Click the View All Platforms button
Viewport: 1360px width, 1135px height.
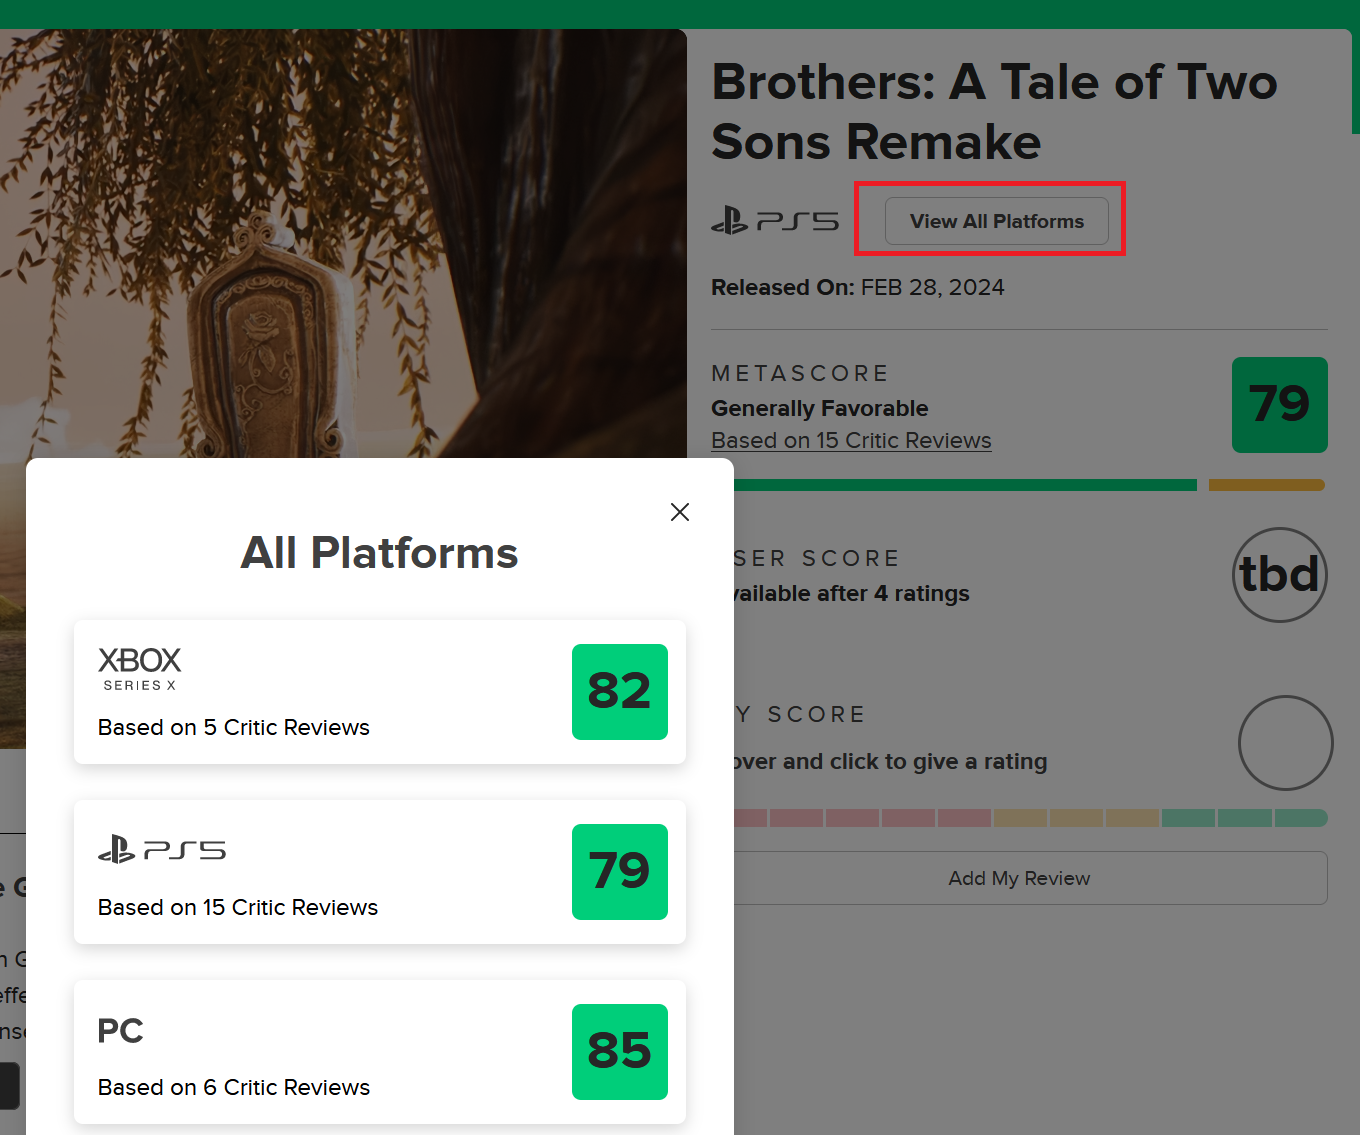[x=996, y=221]
